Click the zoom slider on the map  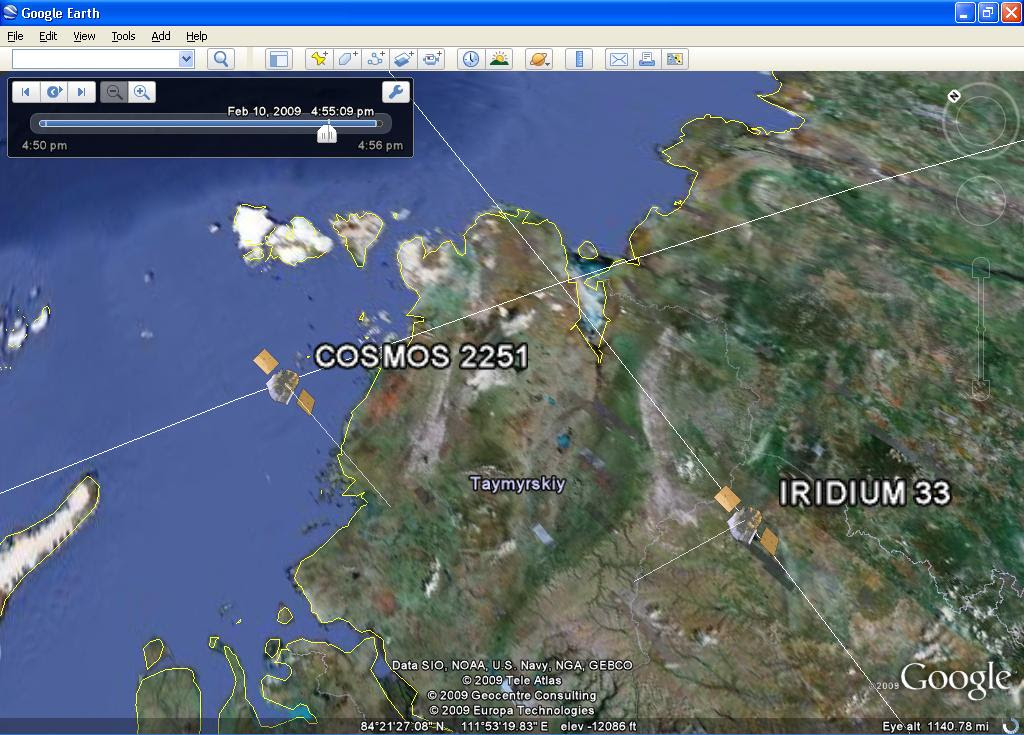pos(981,329)
